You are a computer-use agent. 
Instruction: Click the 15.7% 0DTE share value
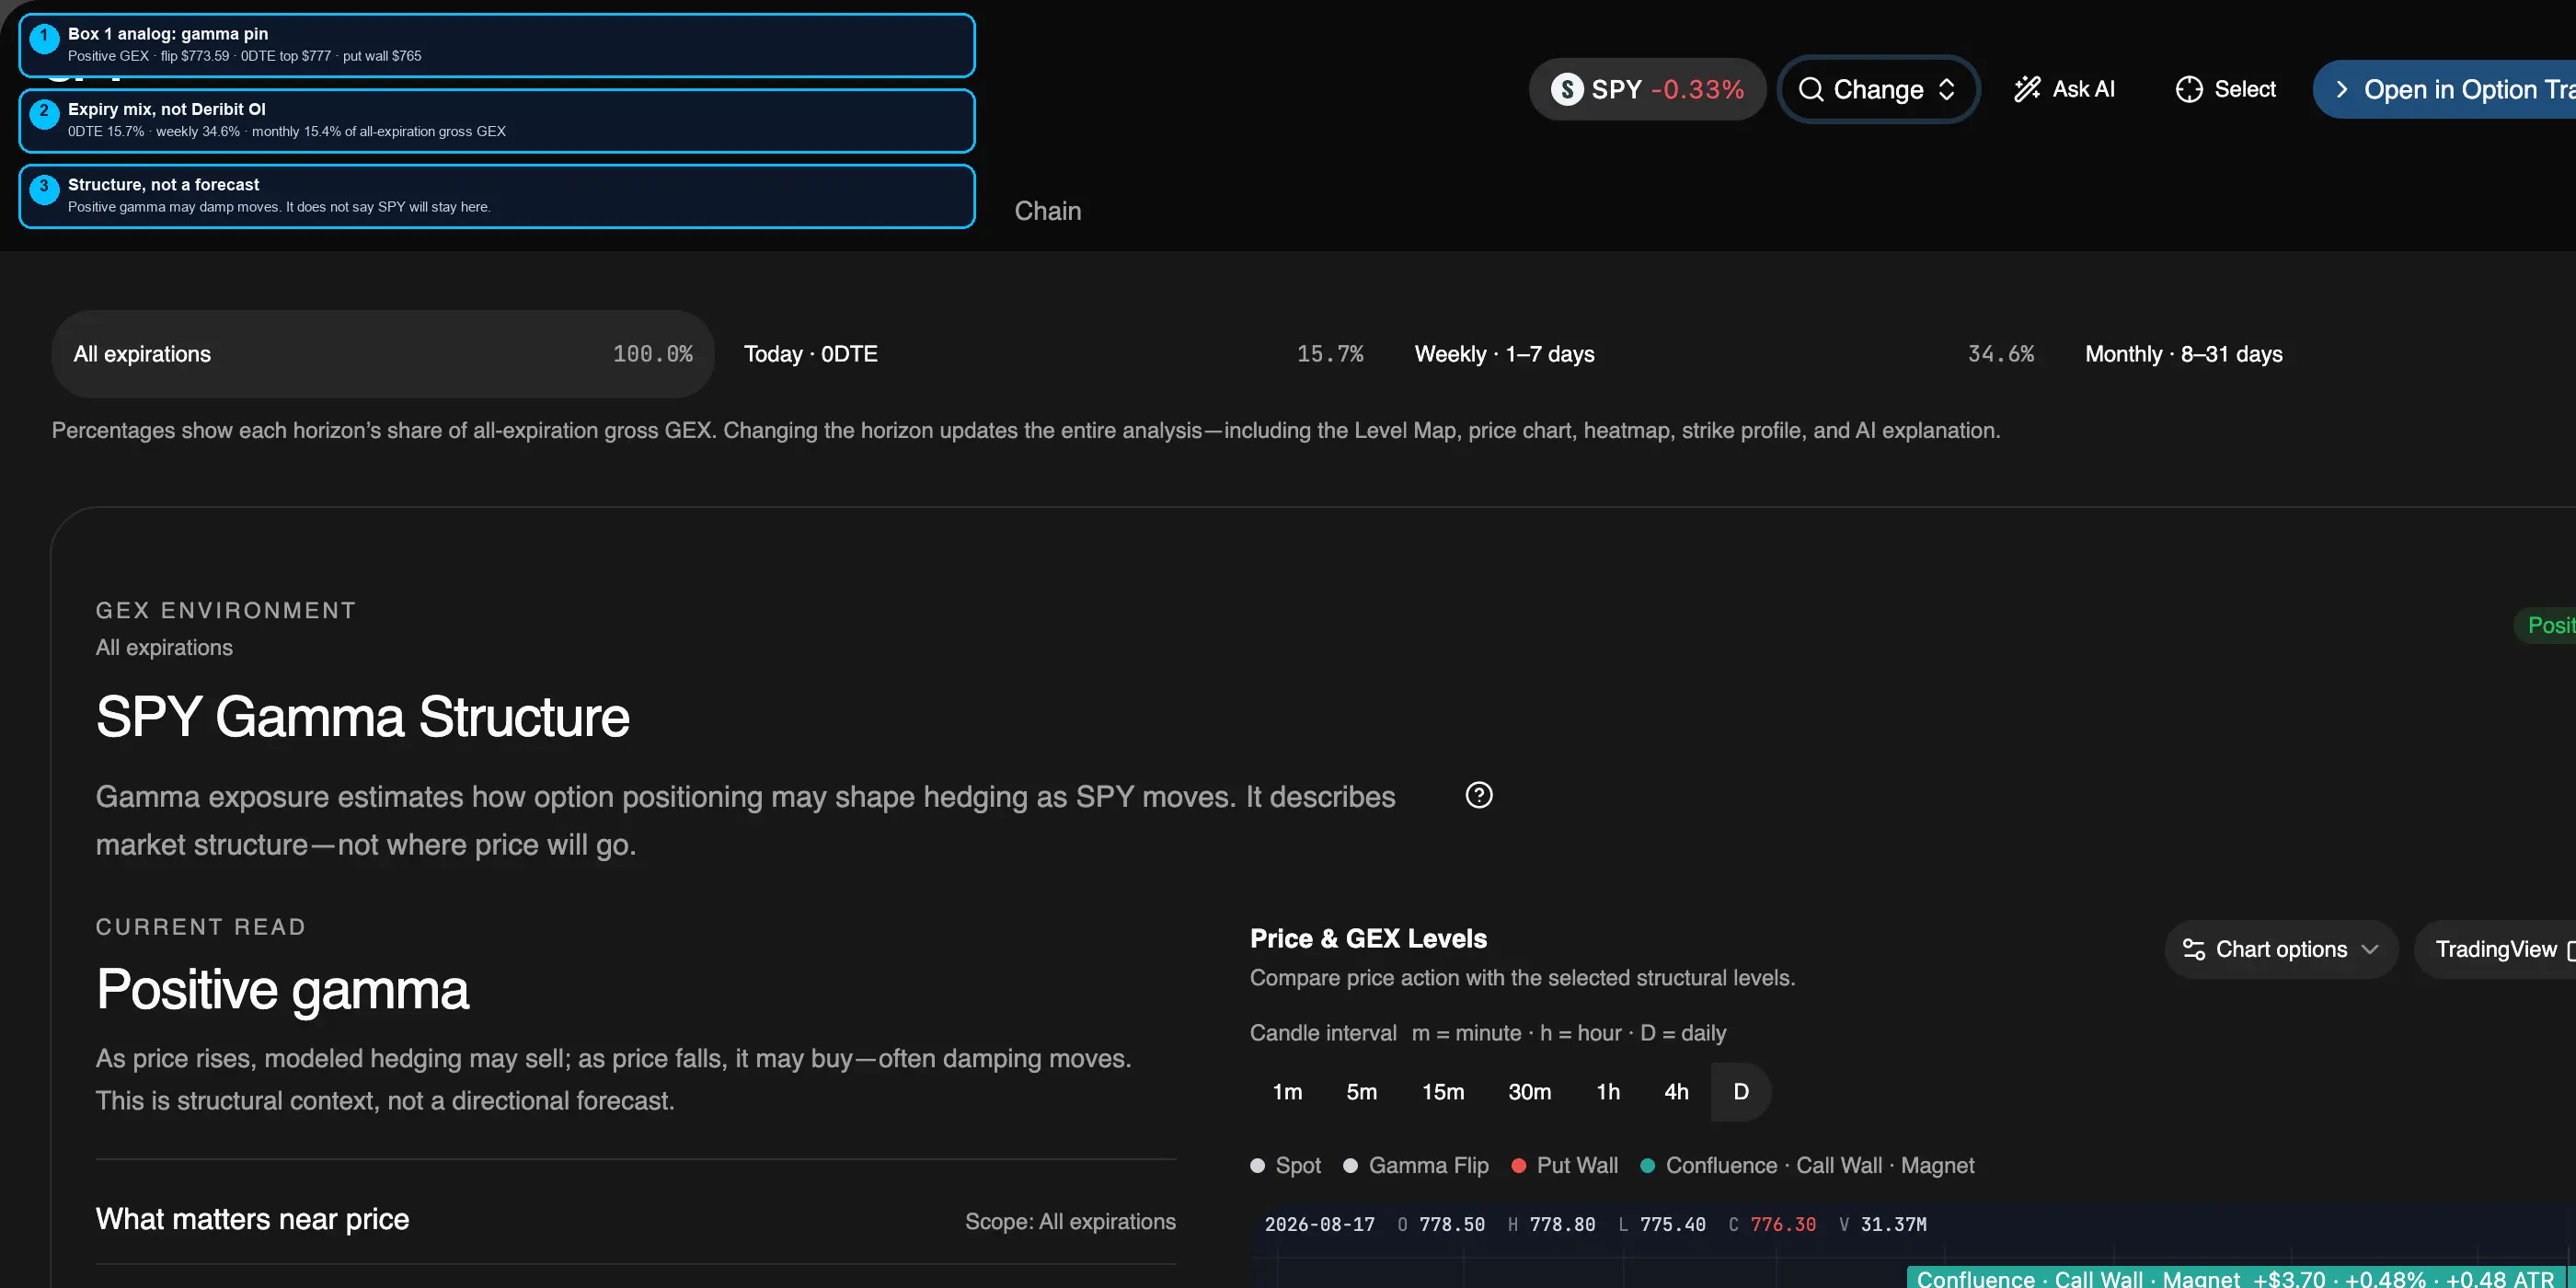point(1330,354)
